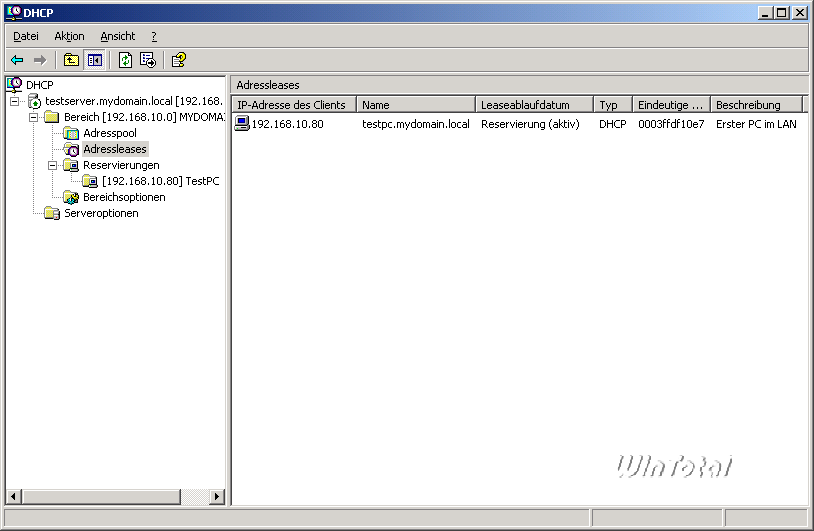The height and width of the screenshot is (531, 814).
Task: Click the TestPC reservation icon
Action: click(90, 182)
